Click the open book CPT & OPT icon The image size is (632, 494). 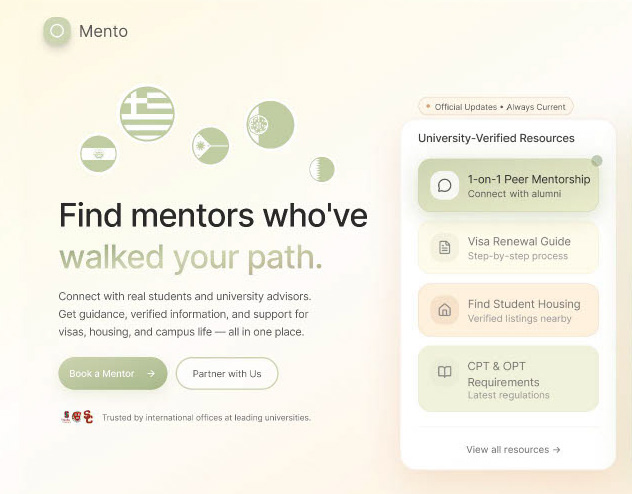[445, 372]
